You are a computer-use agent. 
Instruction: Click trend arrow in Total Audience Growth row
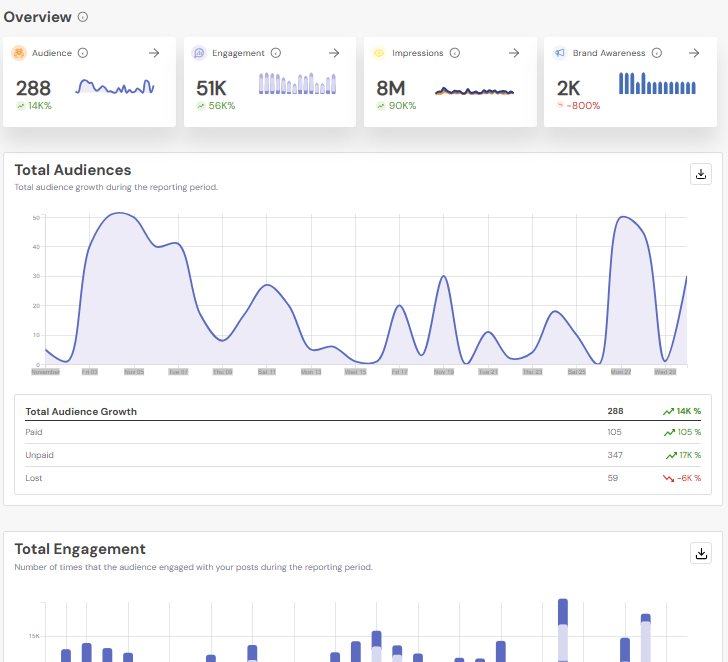(x=668, y=411)
